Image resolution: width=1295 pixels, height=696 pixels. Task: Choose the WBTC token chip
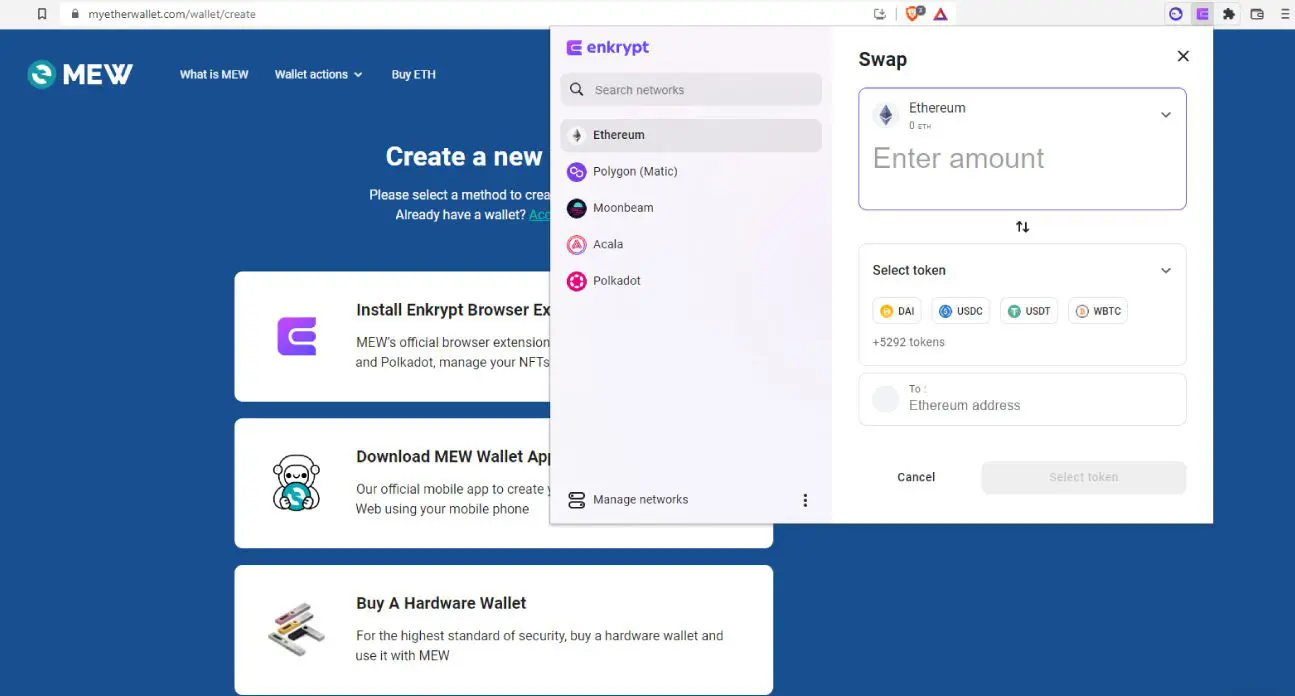pos(1098,311)
